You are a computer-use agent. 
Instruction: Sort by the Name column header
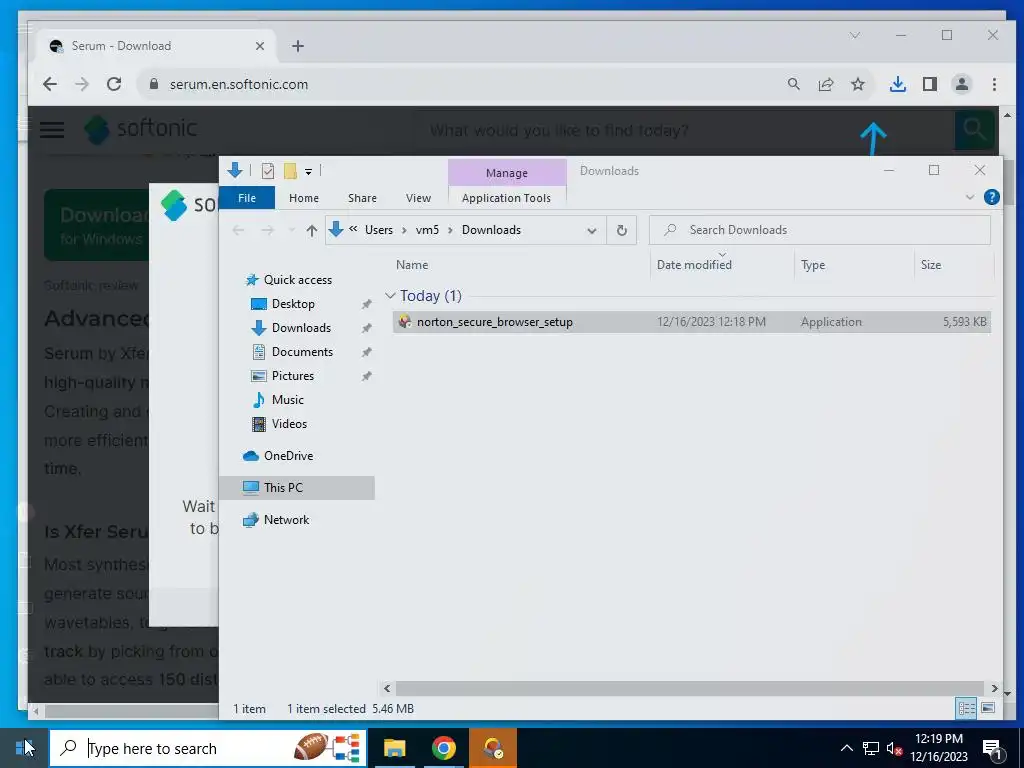pos(411,264)
